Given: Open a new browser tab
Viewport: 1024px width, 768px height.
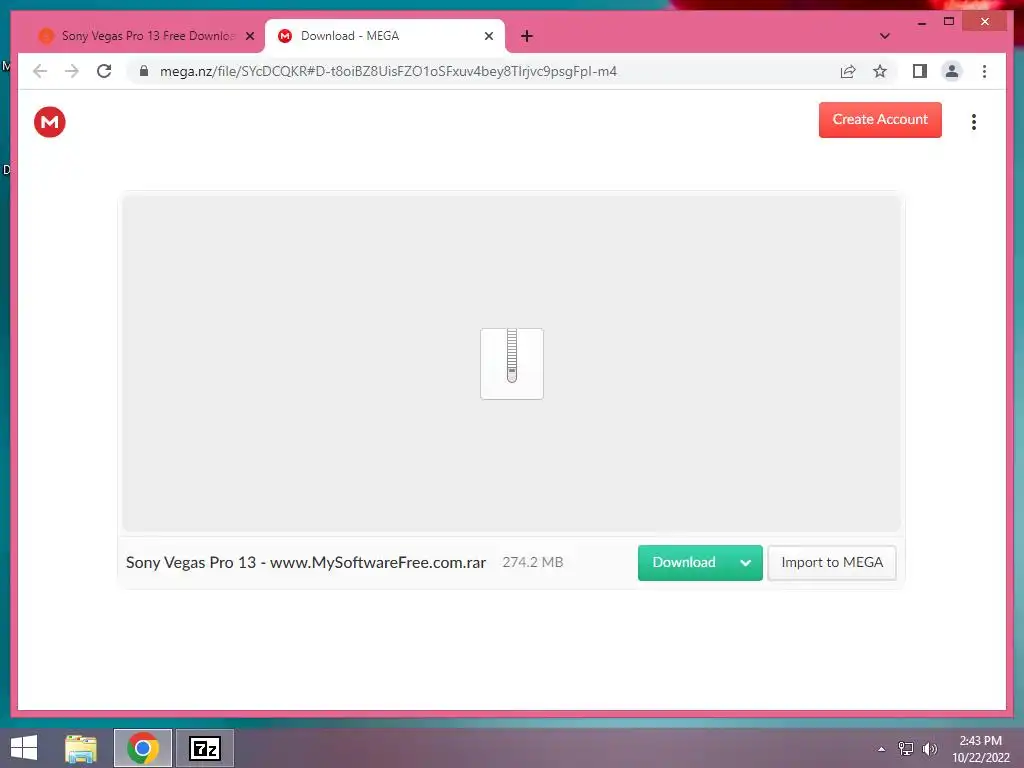Looking at the screenshot, I should [x=526, y=36].
